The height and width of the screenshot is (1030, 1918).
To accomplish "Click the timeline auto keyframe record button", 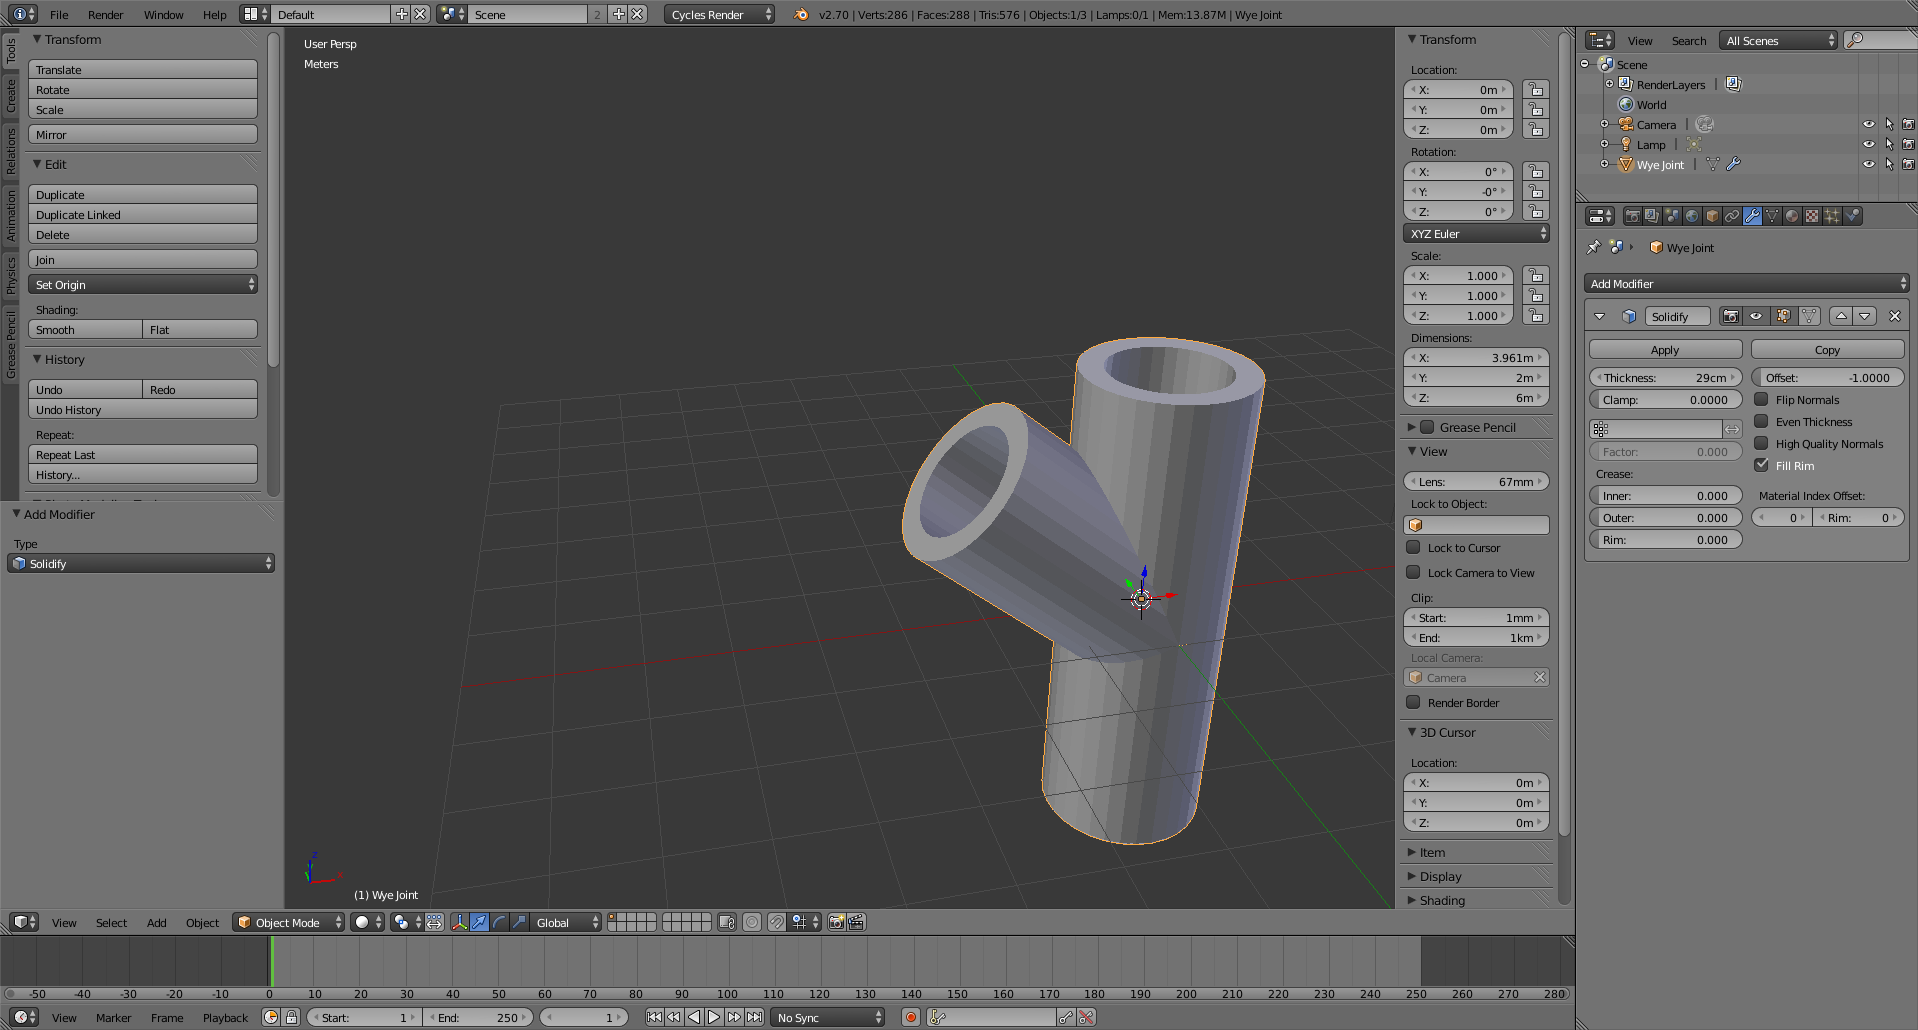I will click(910, 1017).
